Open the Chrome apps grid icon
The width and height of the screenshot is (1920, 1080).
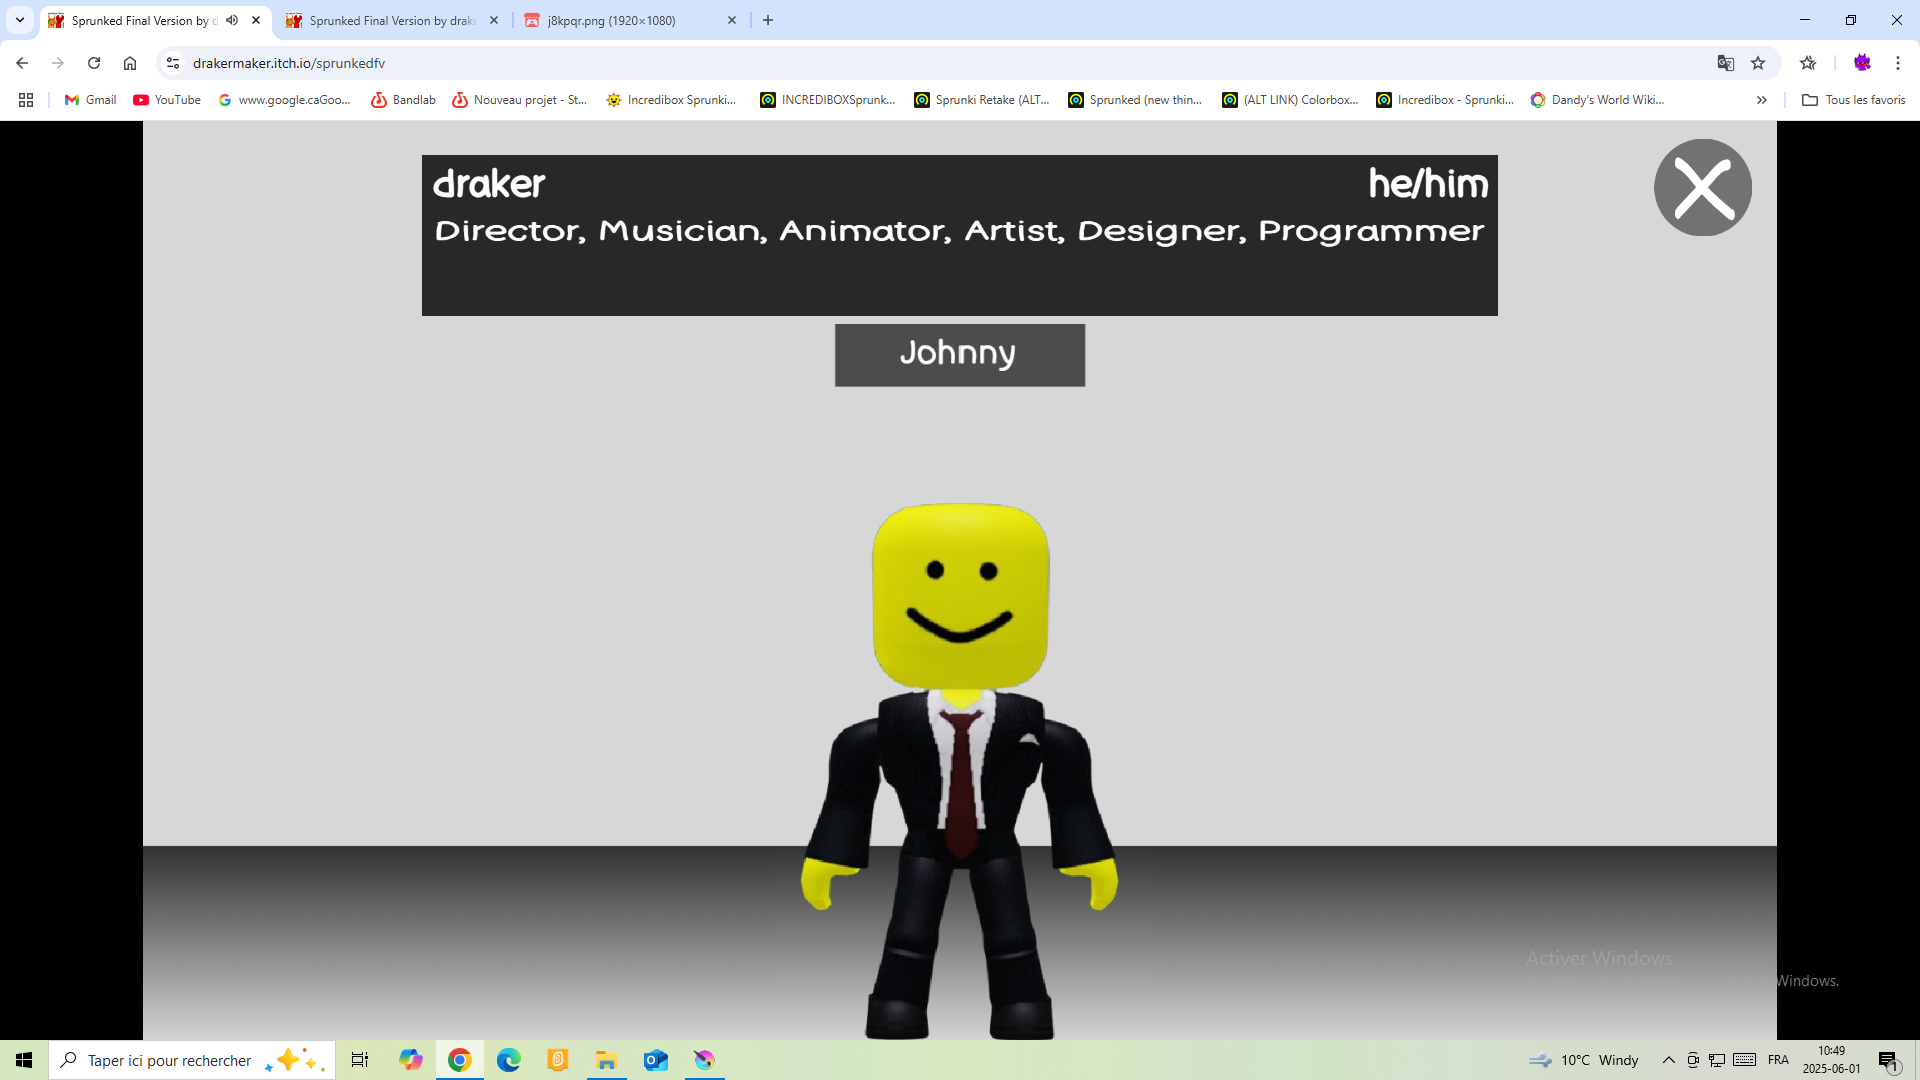[26, 100]
